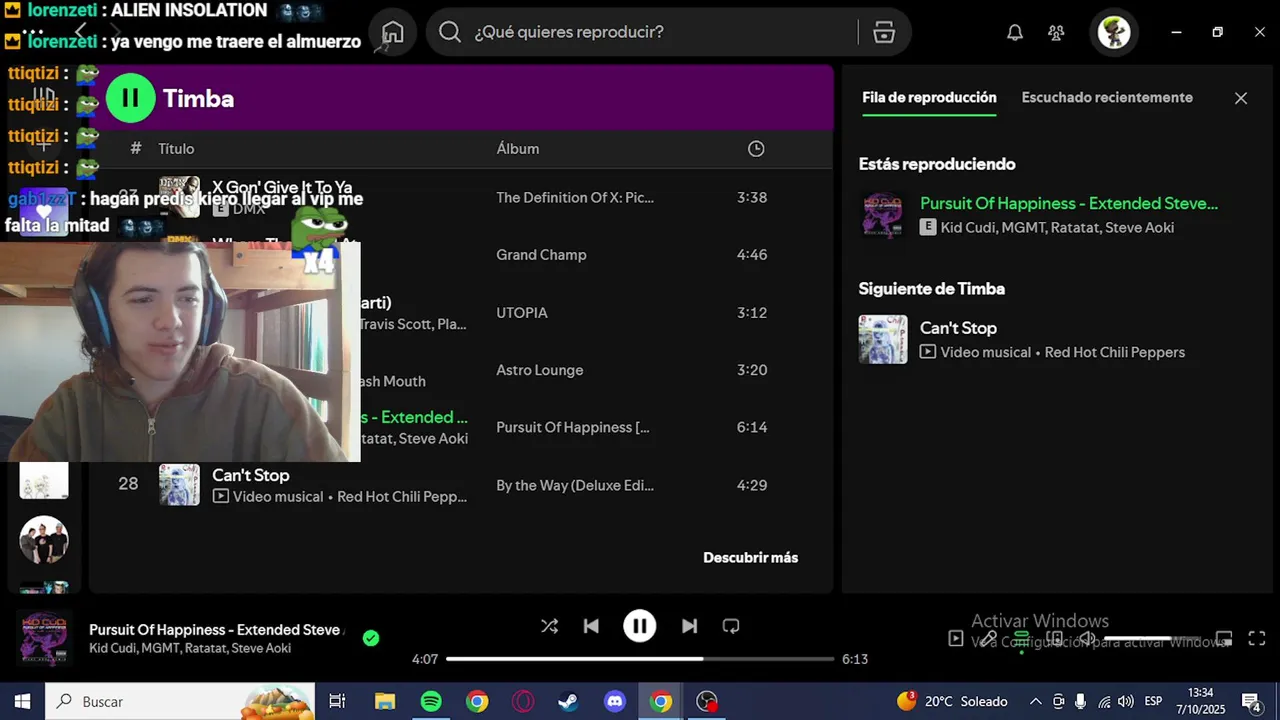Click the volume slider in the player bar
1280x720 pixels.
1152,638
